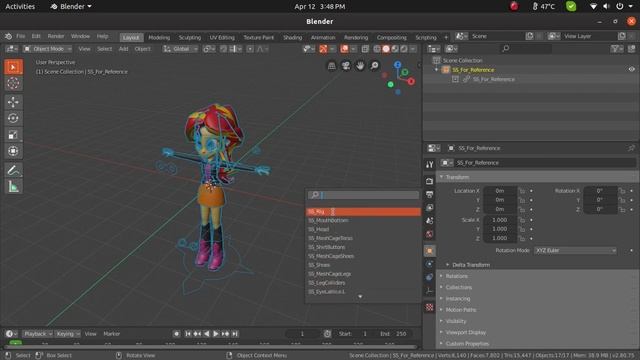The width and height of the screenshot is (640, 360).
Task: Click the search field in the popup list
Action: pyautogui.click(x=363, y=195)
